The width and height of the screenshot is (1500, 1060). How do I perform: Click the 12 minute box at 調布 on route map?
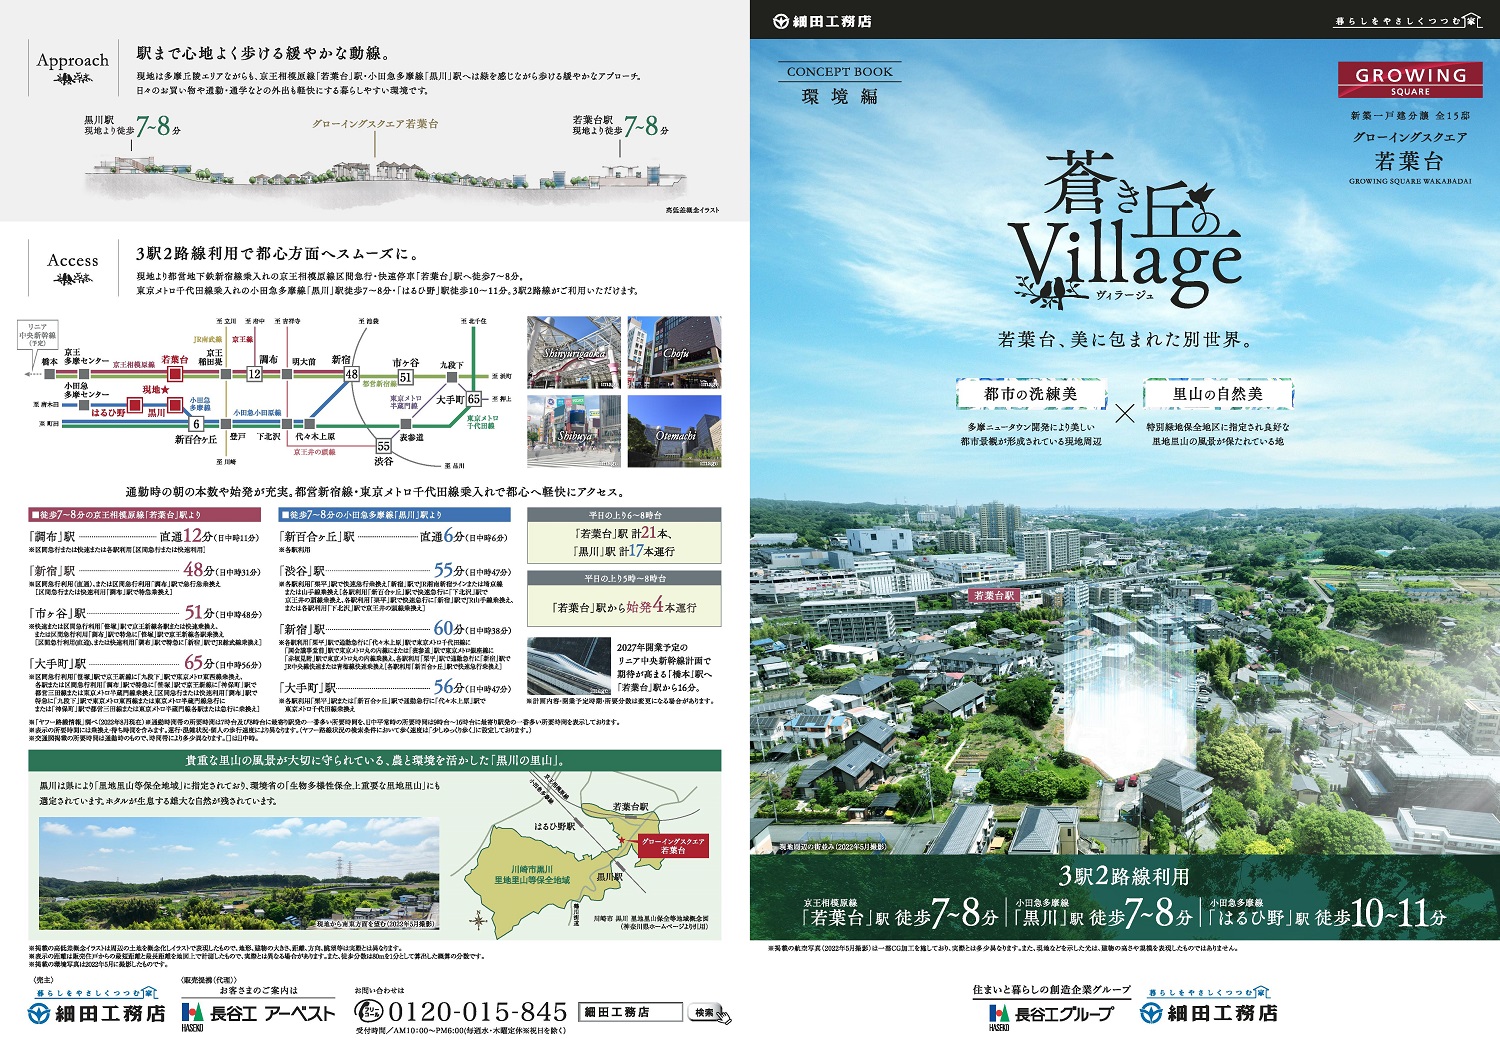[x=254, y=374]
